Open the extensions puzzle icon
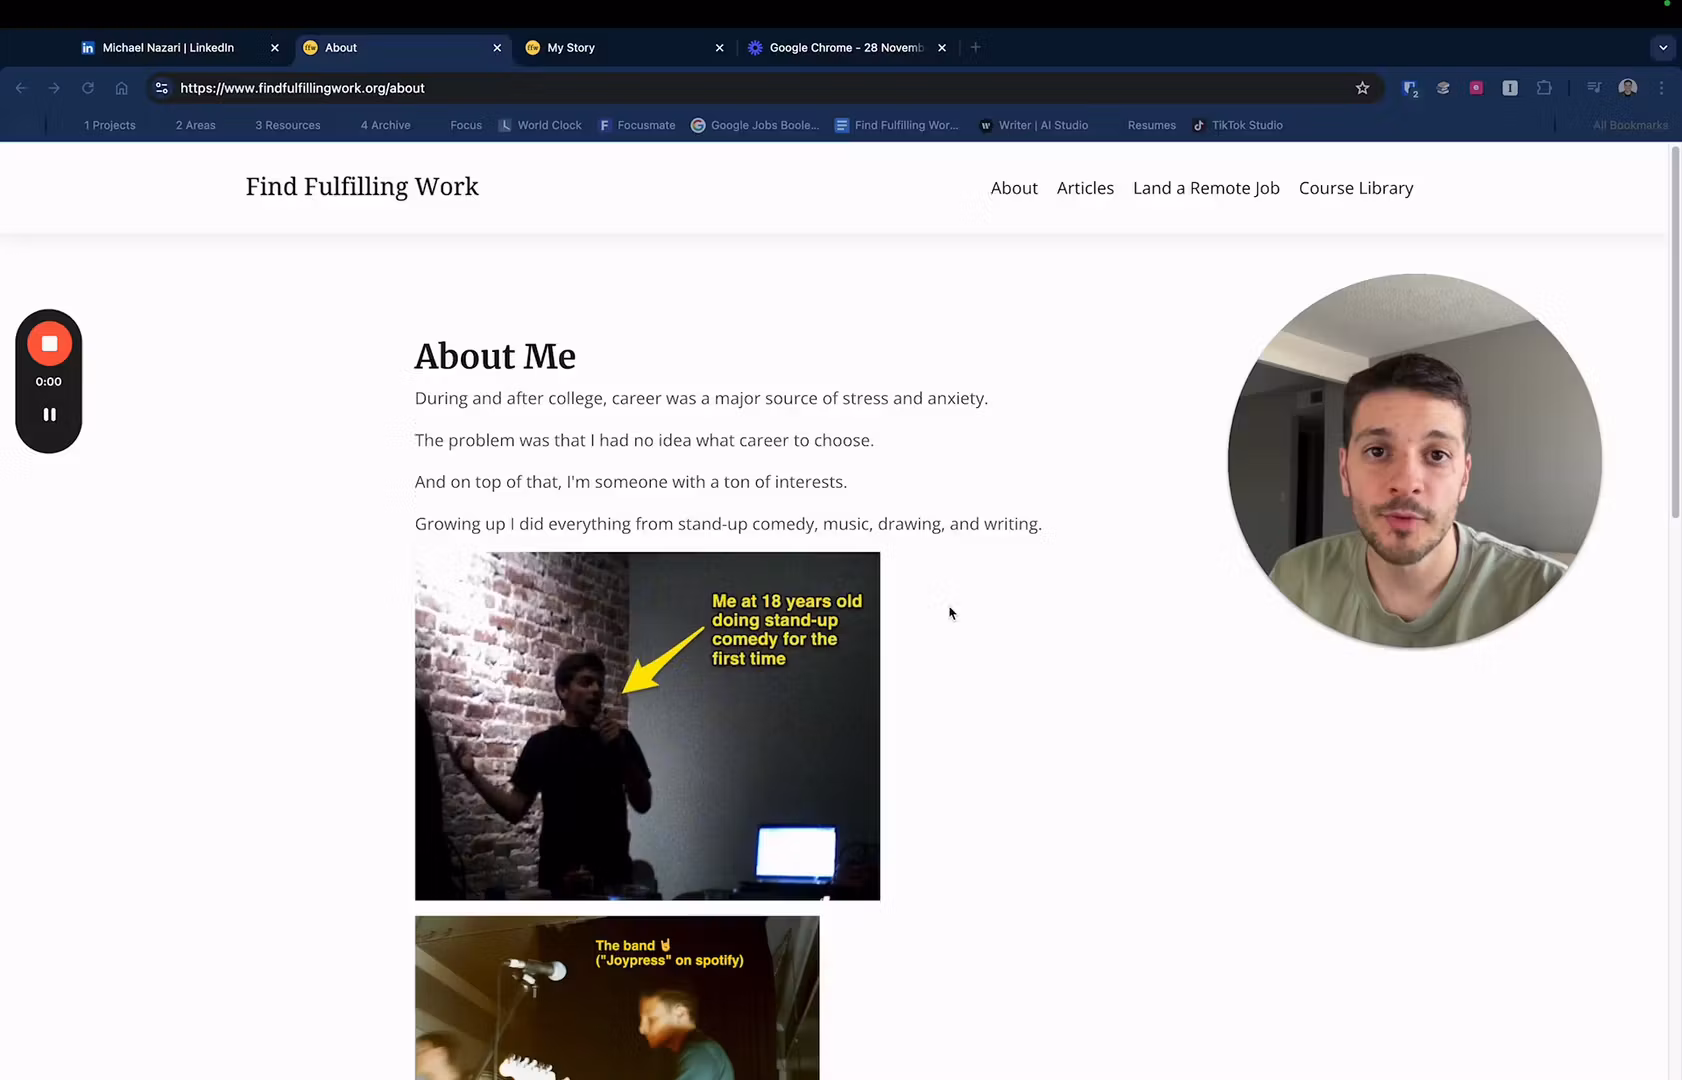Image resolution: width=1682 pixels, height=1080 pixels. [x=1544, y=88]
